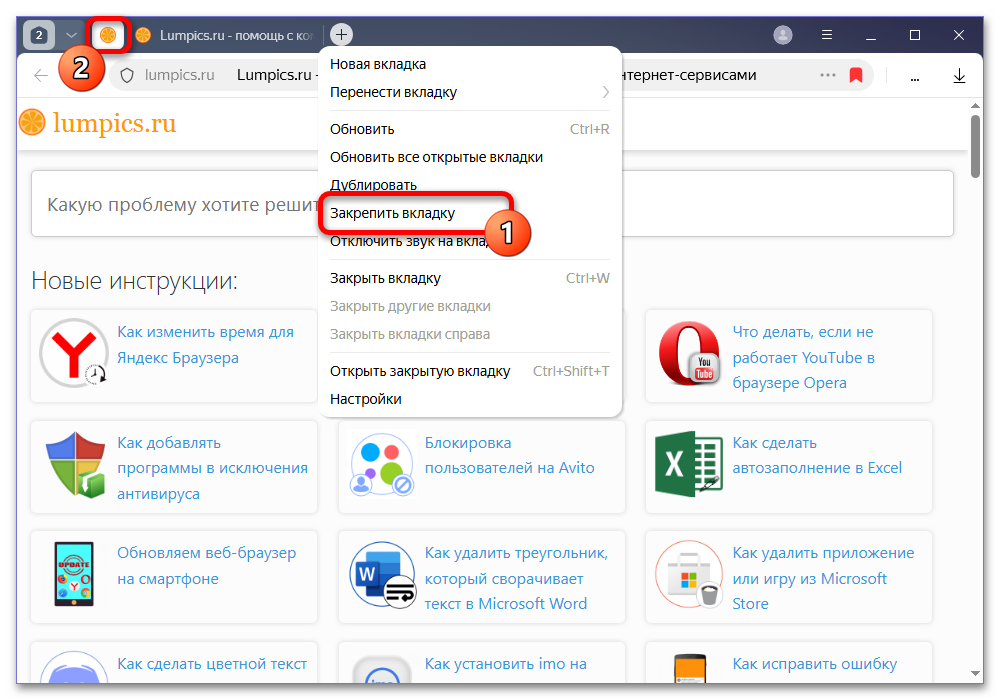This screenshot has height=700, width=1000.
Task: Open 'Обновляем веб-браузер на смартфоне' link
Action: (206, 565)
